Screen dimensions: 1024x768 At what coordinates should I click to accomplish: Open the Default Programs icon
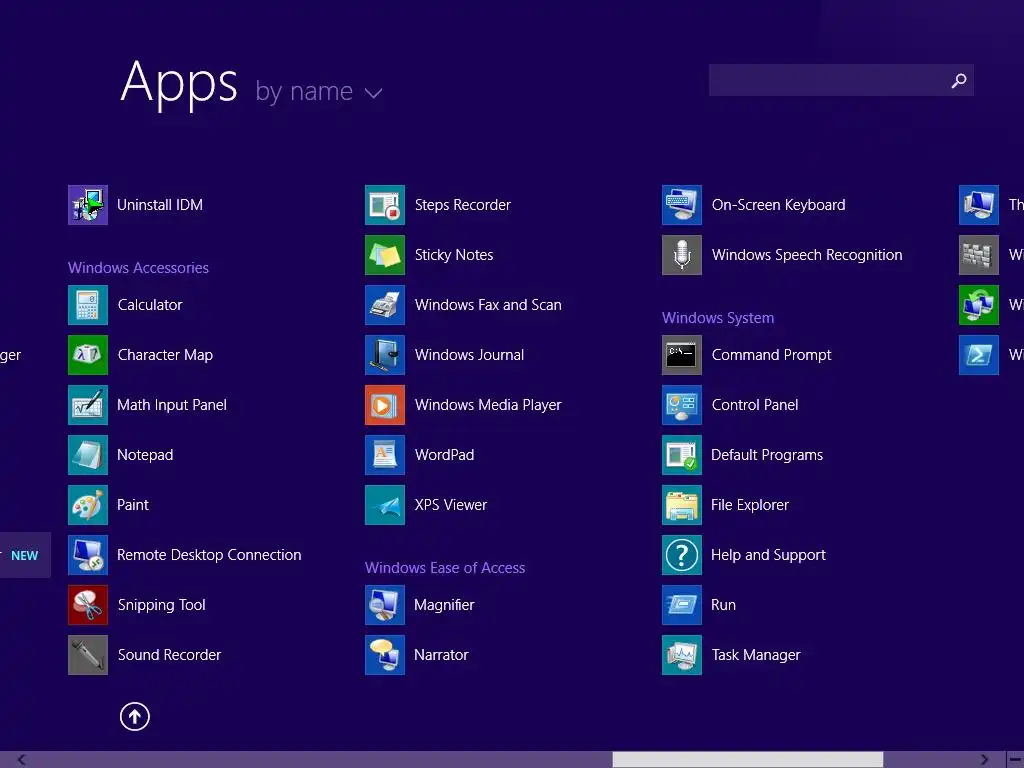pyautogui.click(x=682, y=455)
